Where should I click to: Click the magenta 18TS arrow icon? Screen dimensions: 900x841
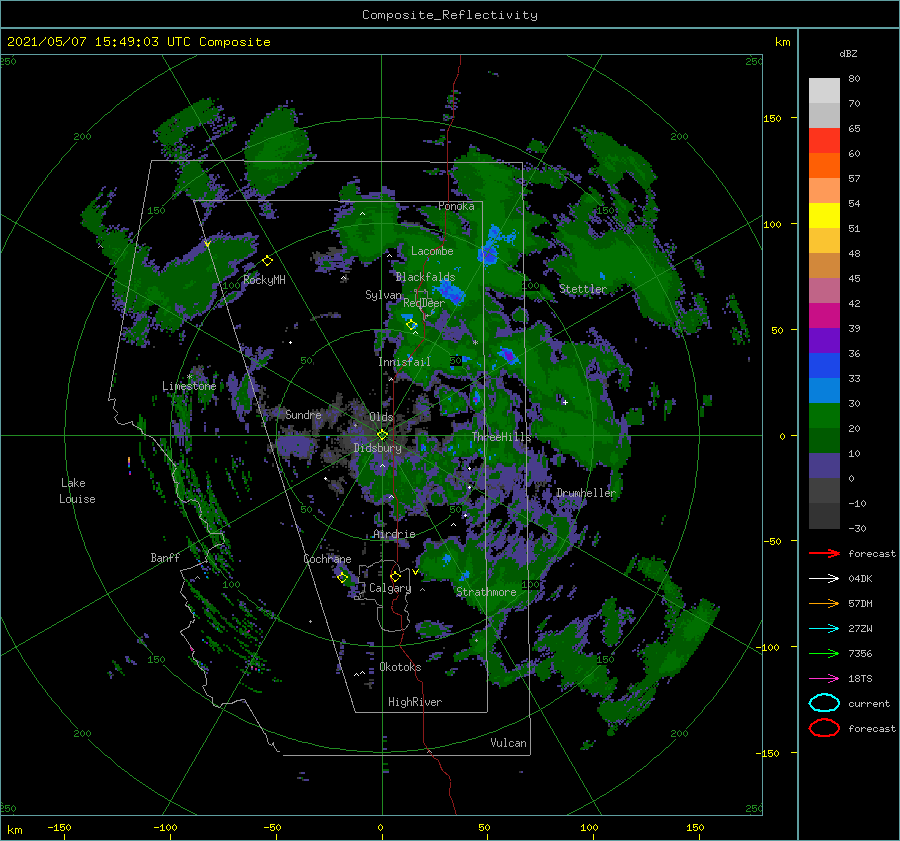point(824,679)
